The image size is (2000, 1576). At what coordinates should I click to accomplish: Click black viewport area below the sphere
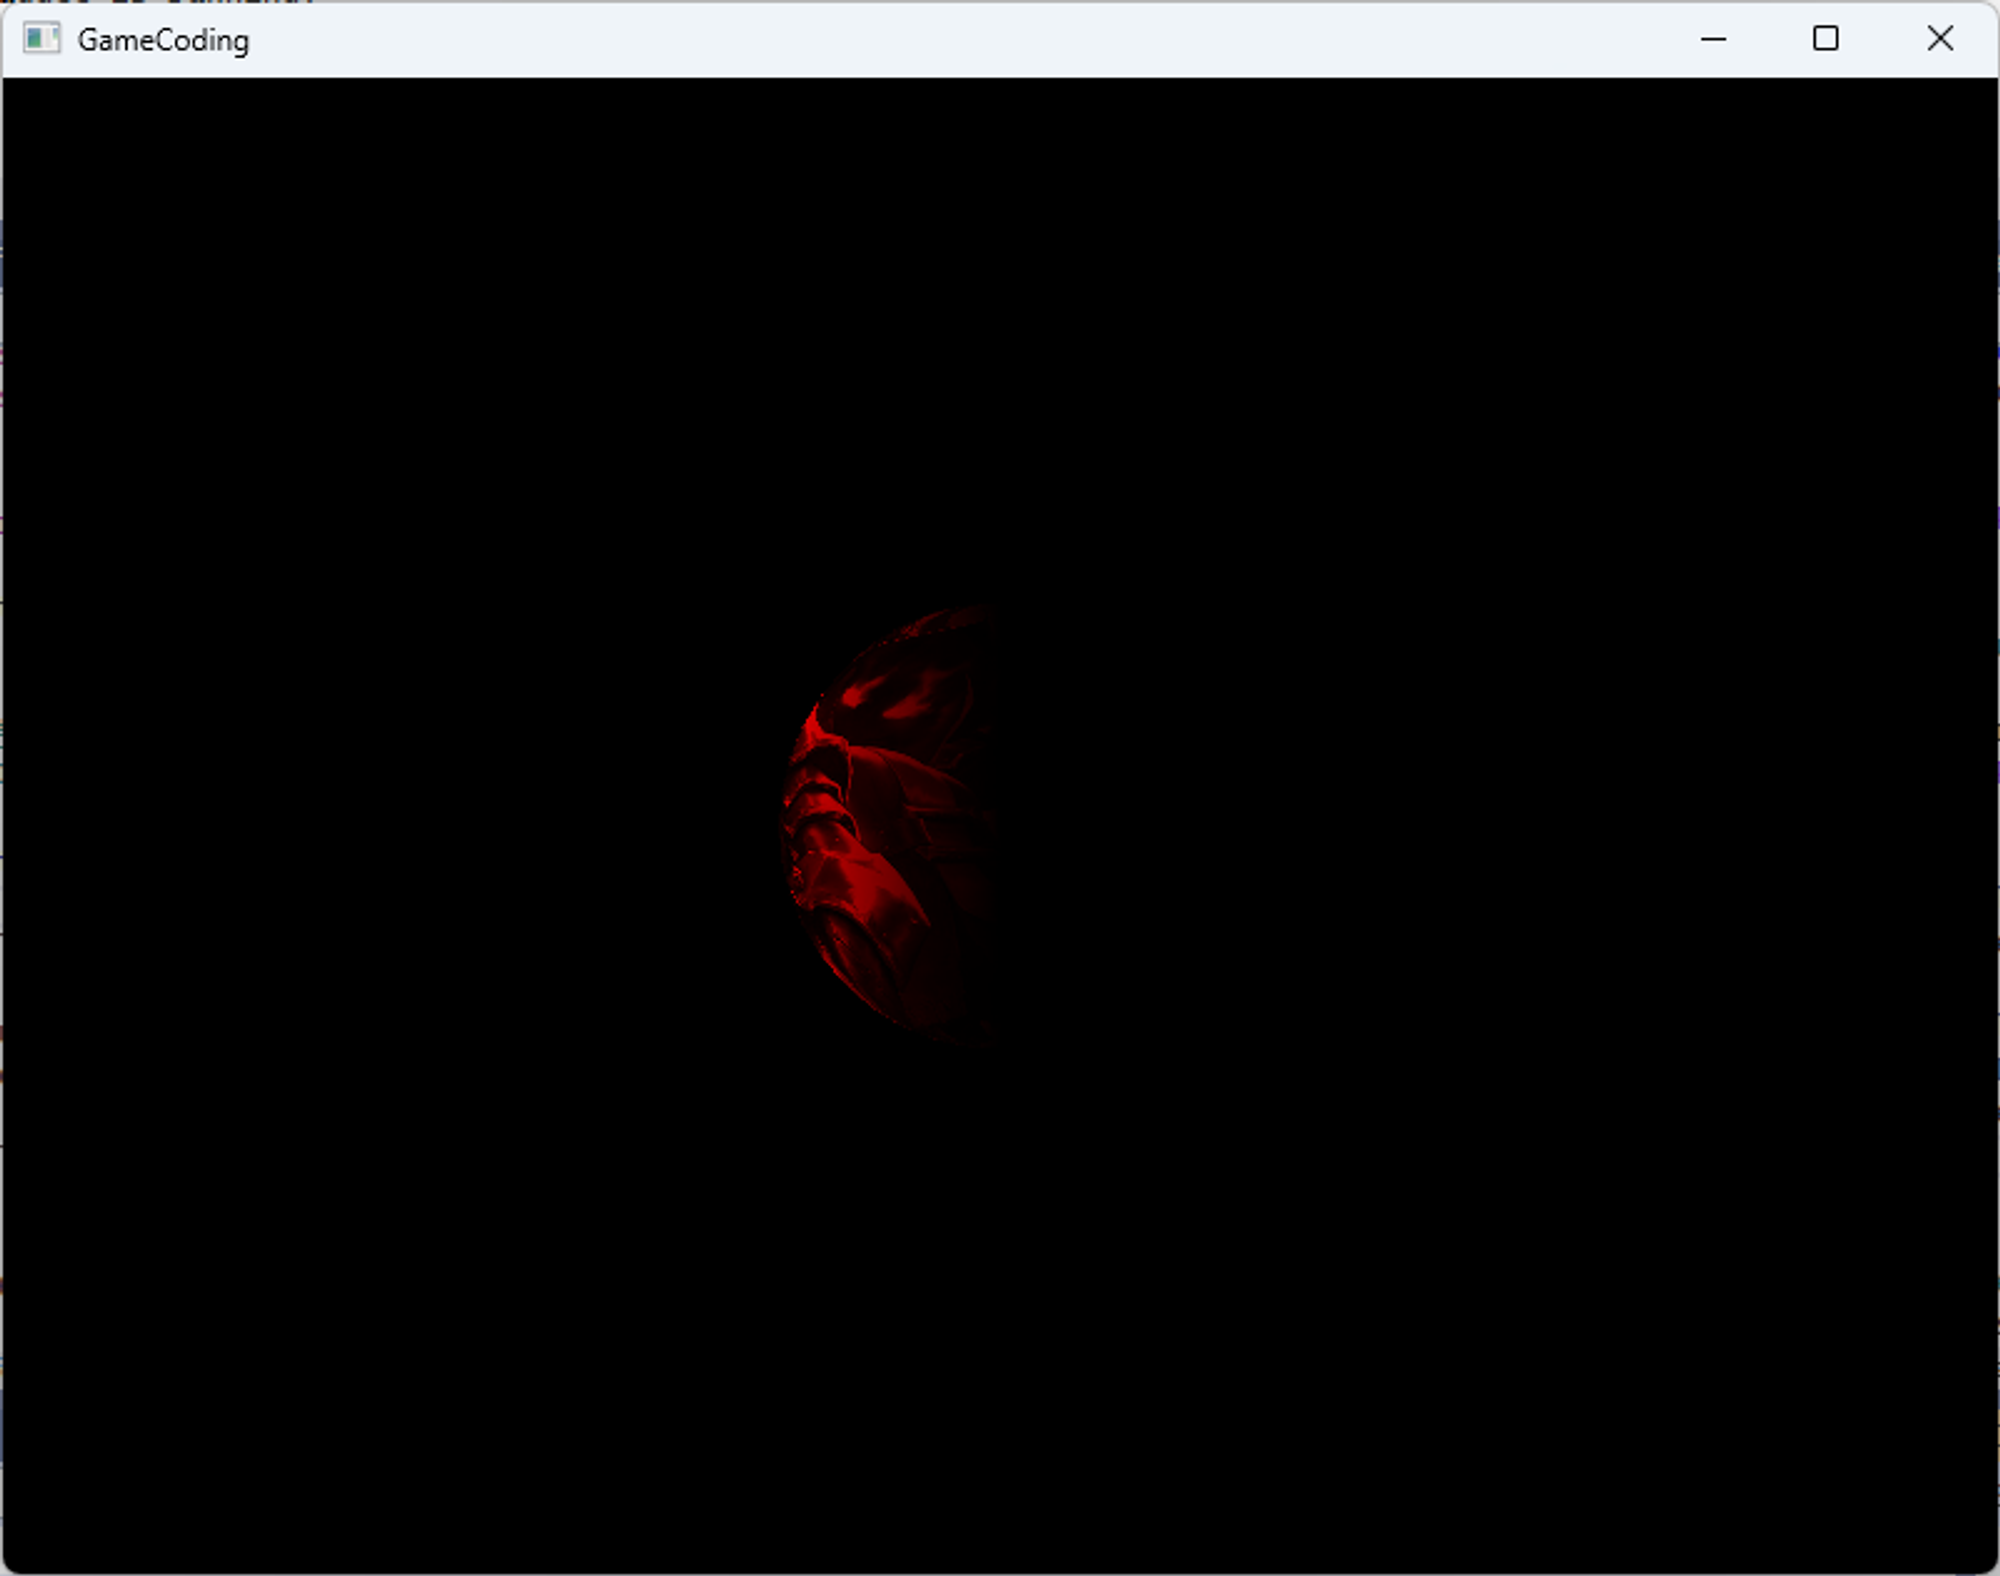pos(900,1300)
